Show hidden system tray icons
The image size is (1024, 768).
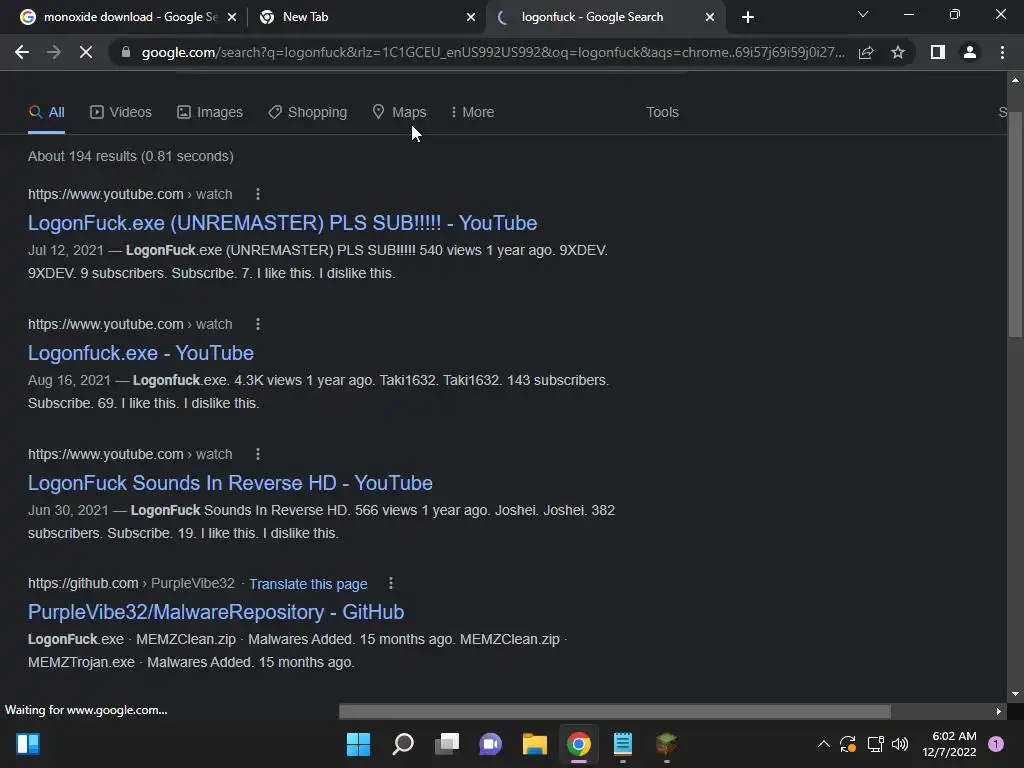click(x=824, y=744)
